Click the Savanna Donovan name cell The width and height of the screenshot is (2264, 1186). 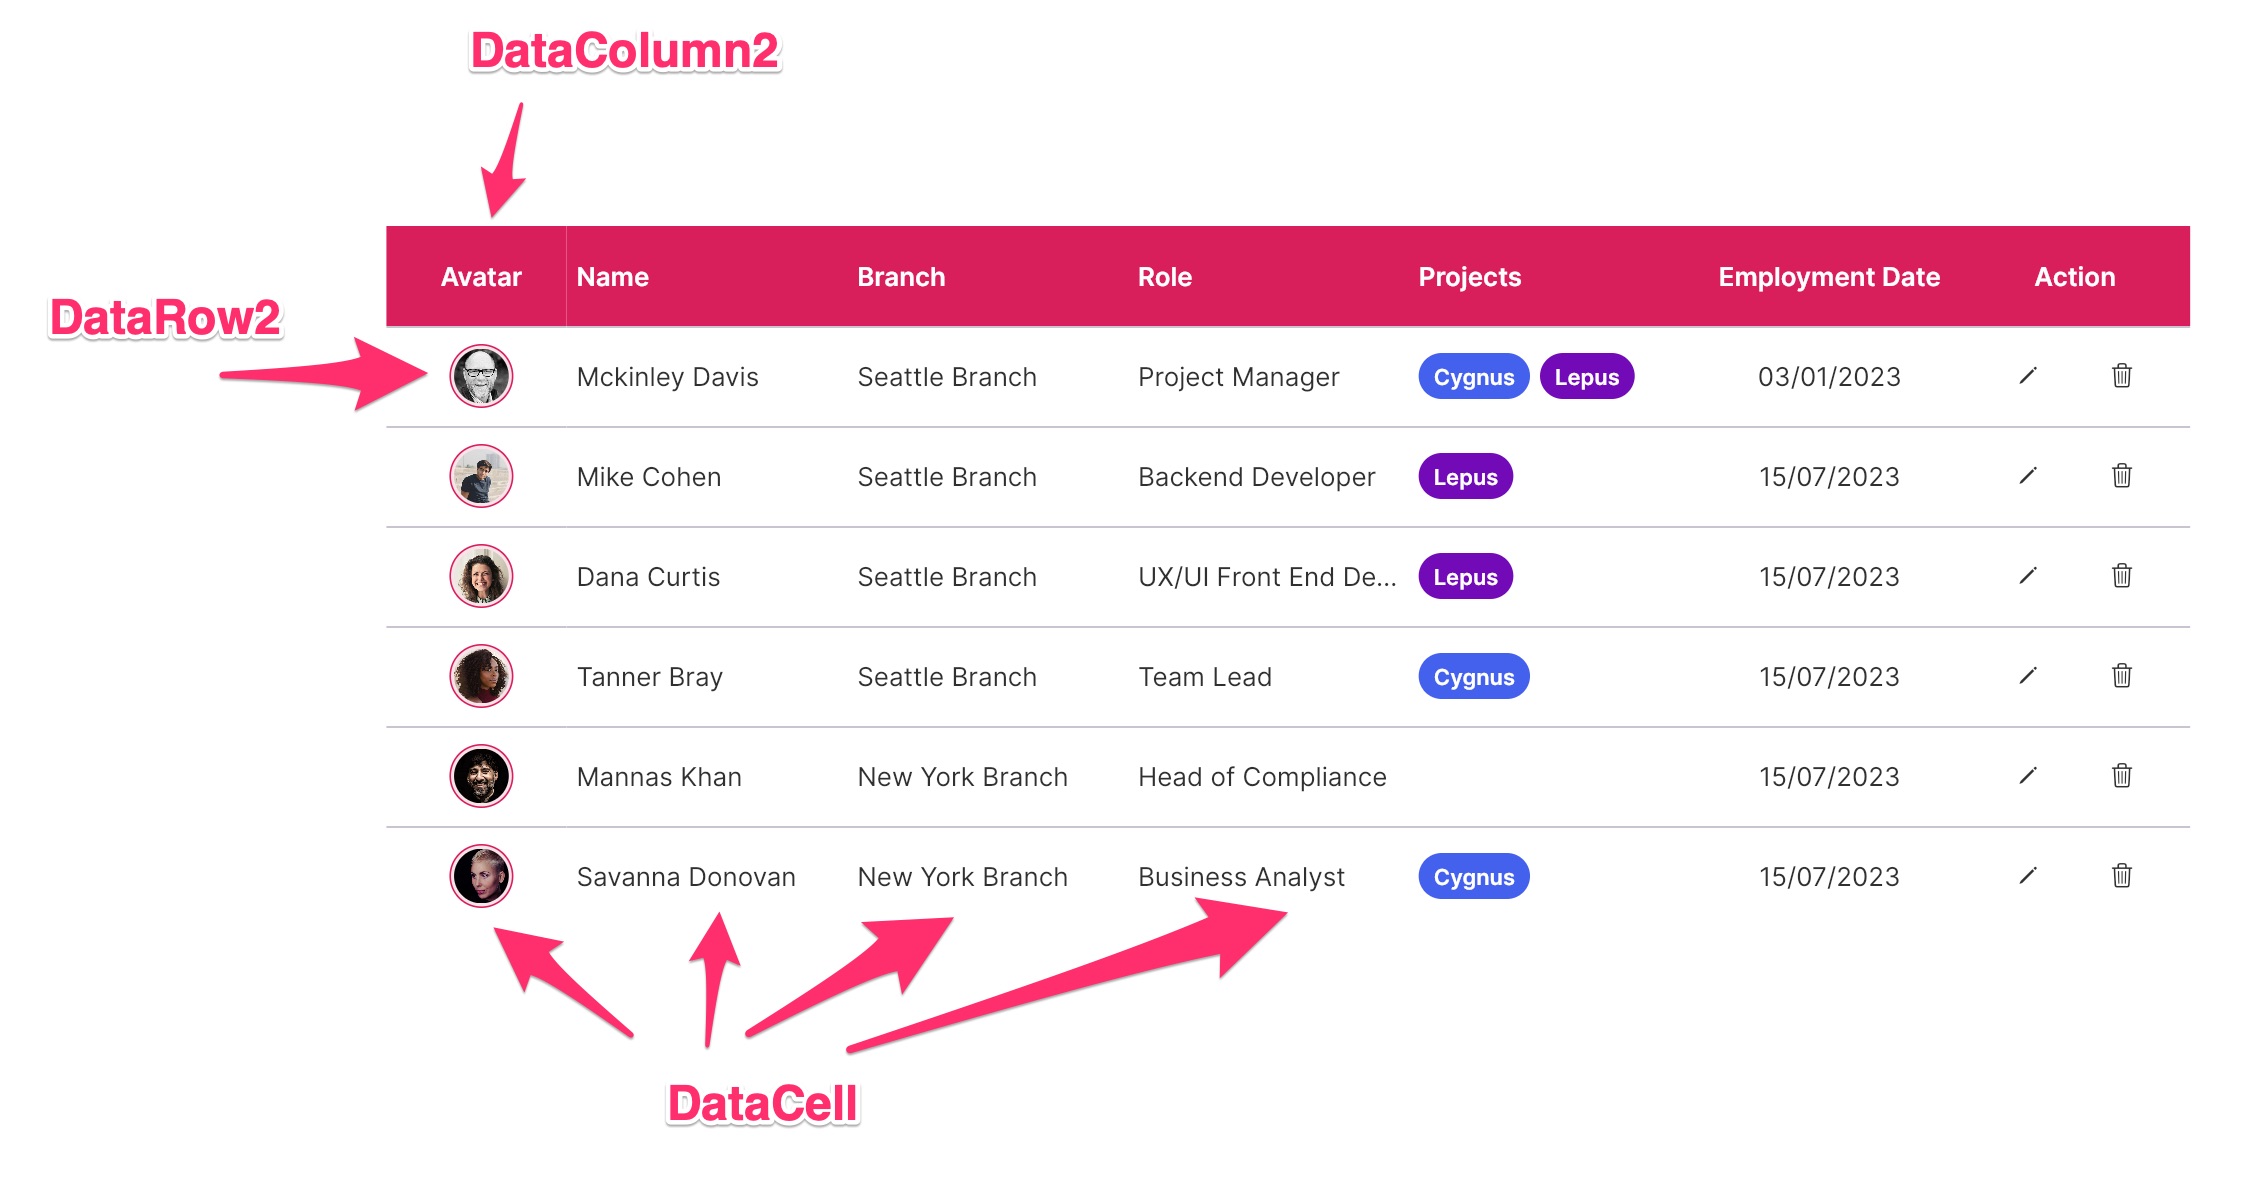pos(686,877)
